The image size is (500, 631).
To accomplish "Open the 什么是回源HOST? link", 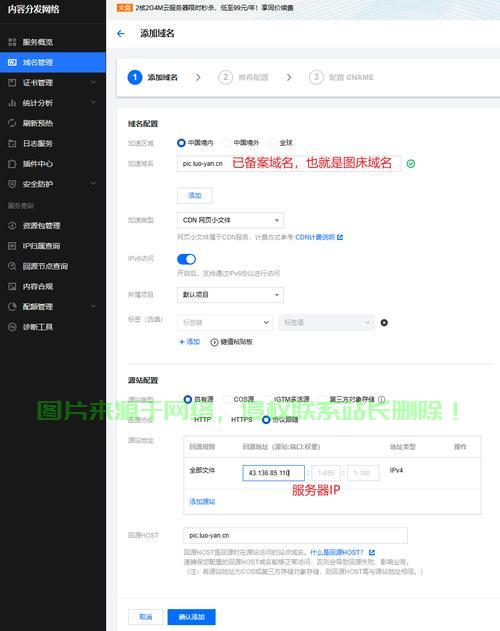I will point(342,552).
